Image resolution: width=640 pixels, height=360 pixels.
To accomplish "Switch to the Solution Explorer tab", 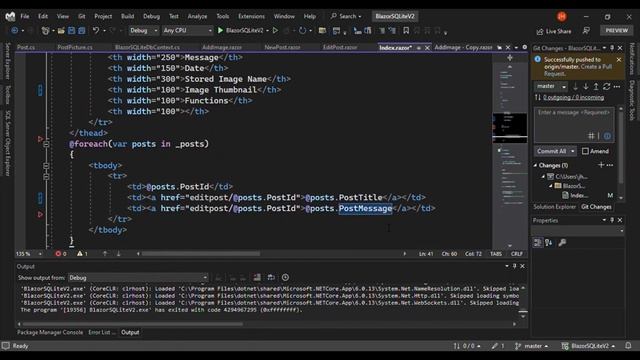I will (554, 207).
